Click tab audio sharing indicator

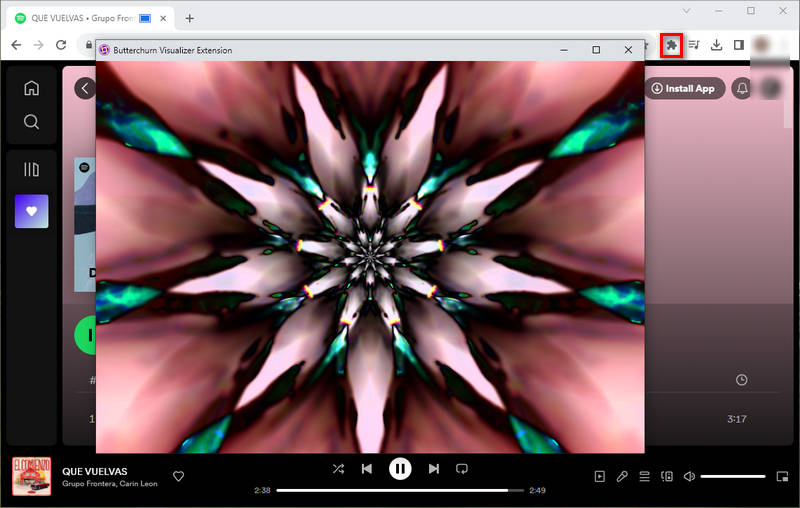[145, 18]
